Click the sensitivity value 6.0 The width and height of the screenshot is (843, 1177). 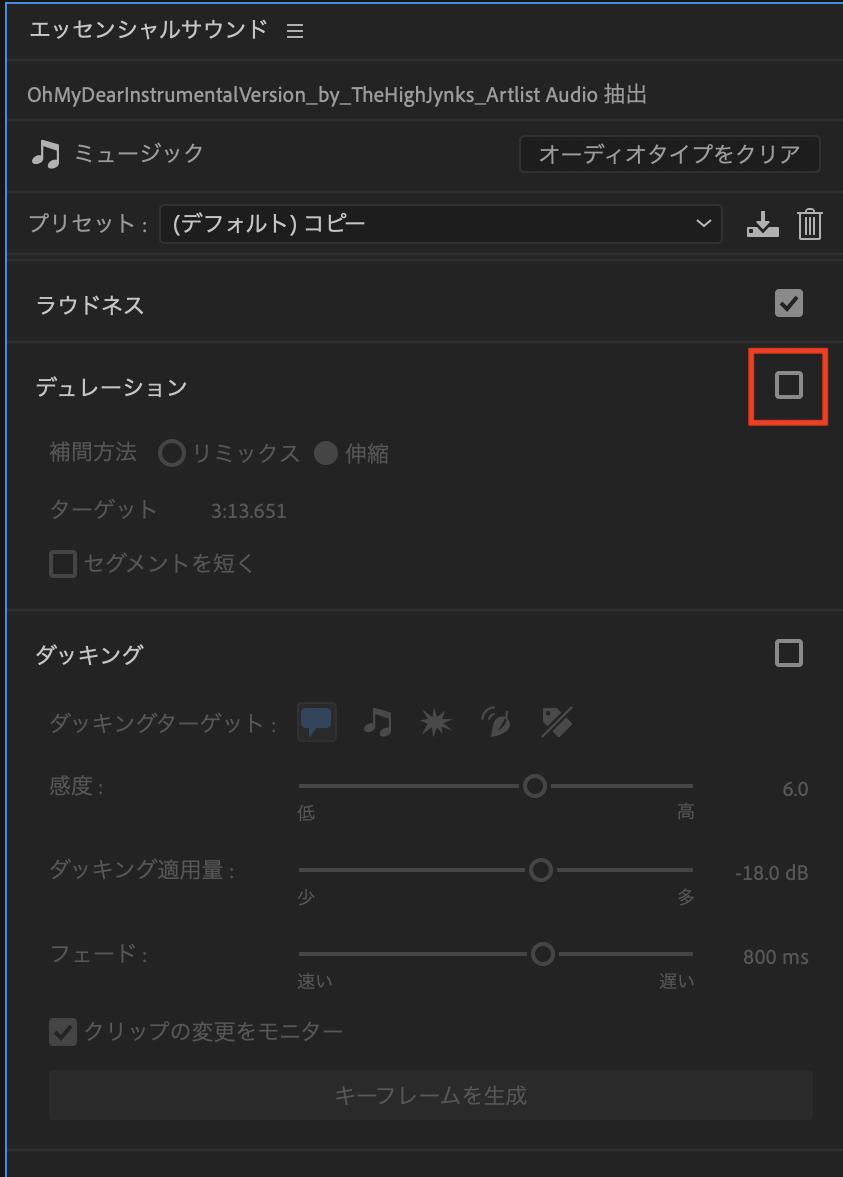(x=795, y=789)
